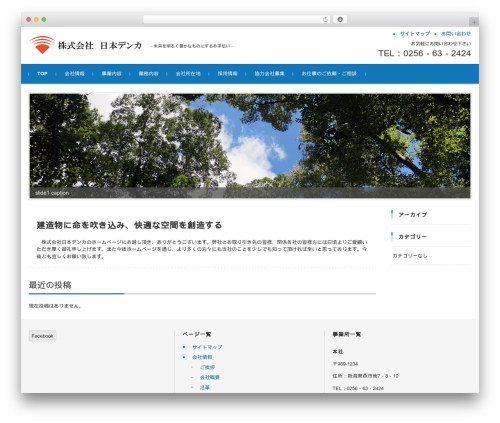500x423 pixels.
Task: Click the yellow minimize window button
Action: click(x=36, y=19)
